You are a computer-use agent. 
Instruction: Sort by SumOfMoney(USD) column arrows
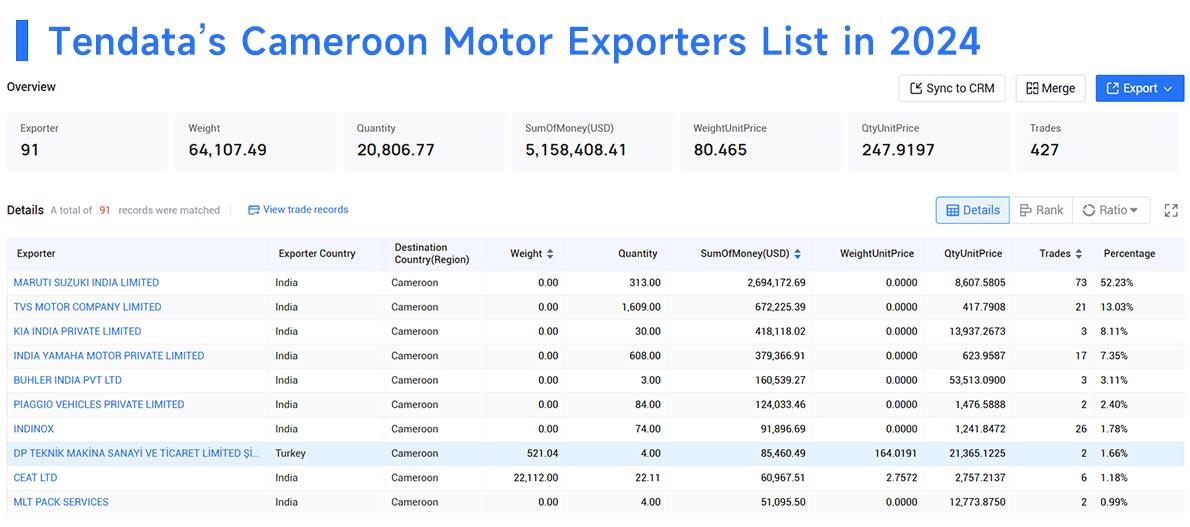click(x=798, y=254)
